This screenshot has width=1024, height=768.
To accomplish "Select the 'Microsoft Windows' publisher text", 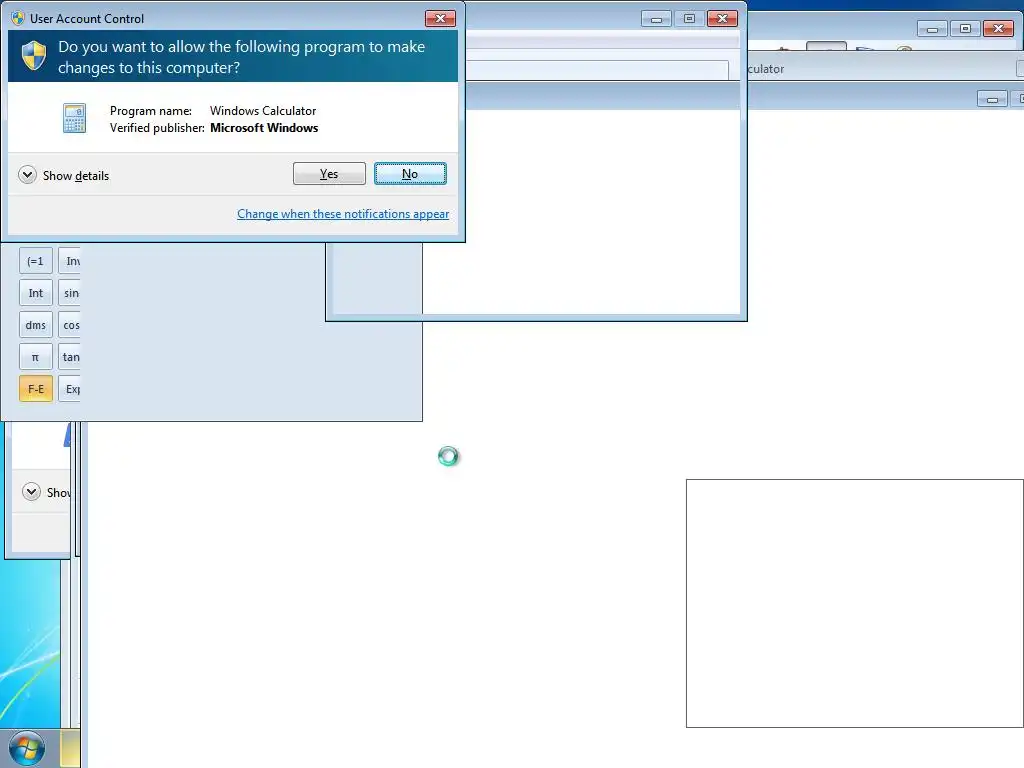I will [264, 127].
